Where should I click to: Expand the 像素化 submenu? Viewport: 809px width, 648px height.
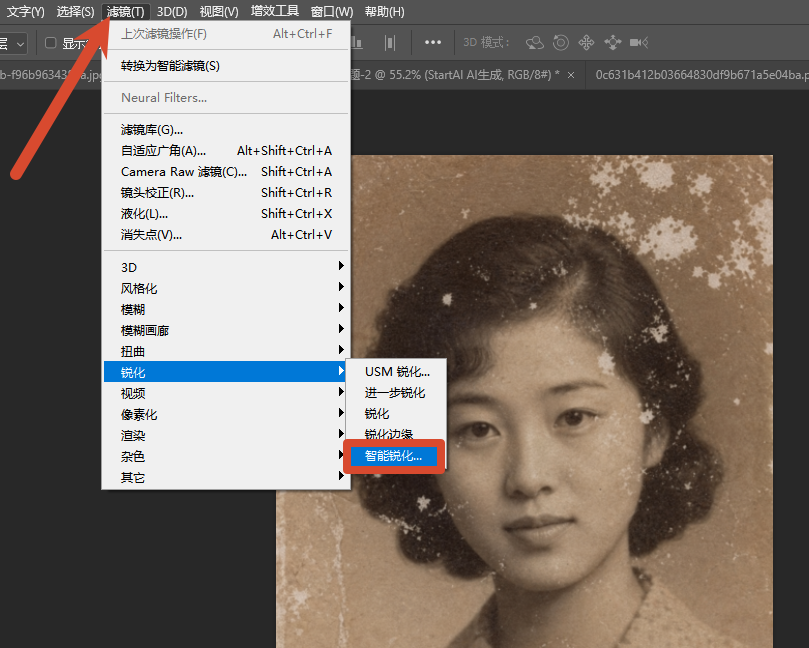tap(226, 414)
